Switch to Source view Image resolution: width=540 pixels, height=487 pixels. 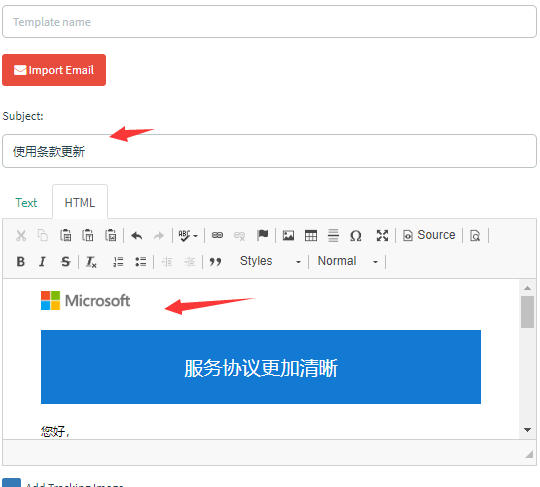click(x=429, y=235)
